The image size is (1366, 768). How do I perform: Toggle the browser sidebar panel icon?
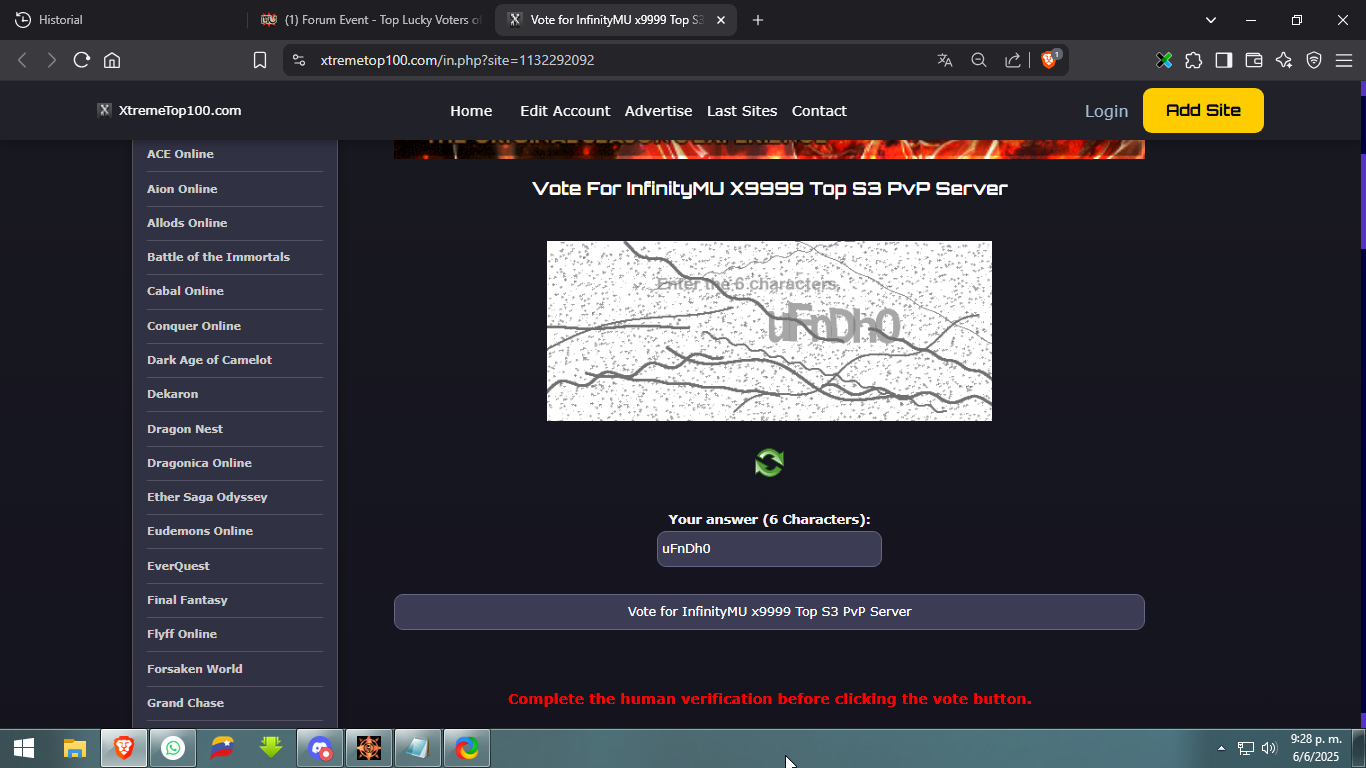pos(1224,60)
